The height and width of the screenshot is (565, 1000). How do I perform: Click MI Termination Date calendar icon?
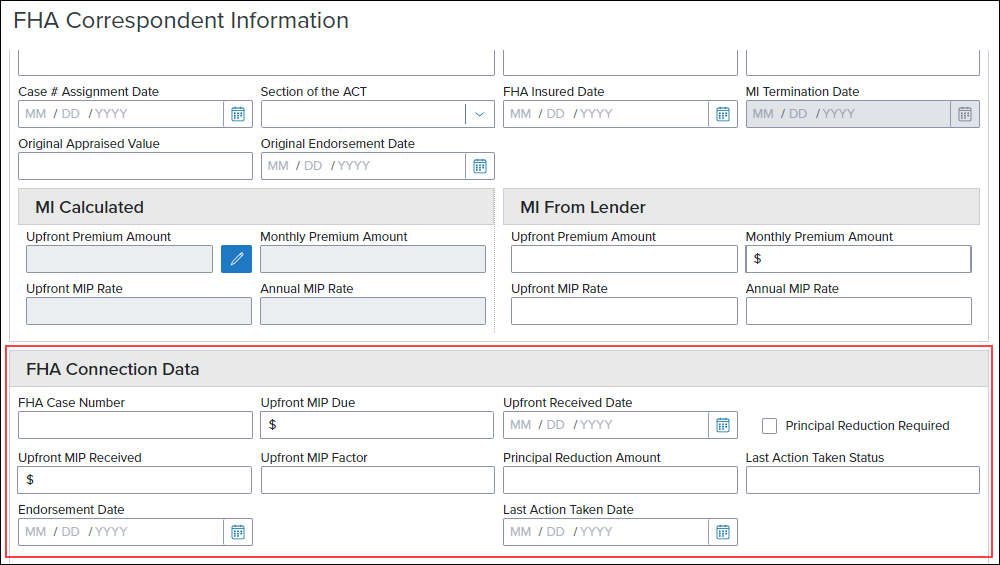965,114
